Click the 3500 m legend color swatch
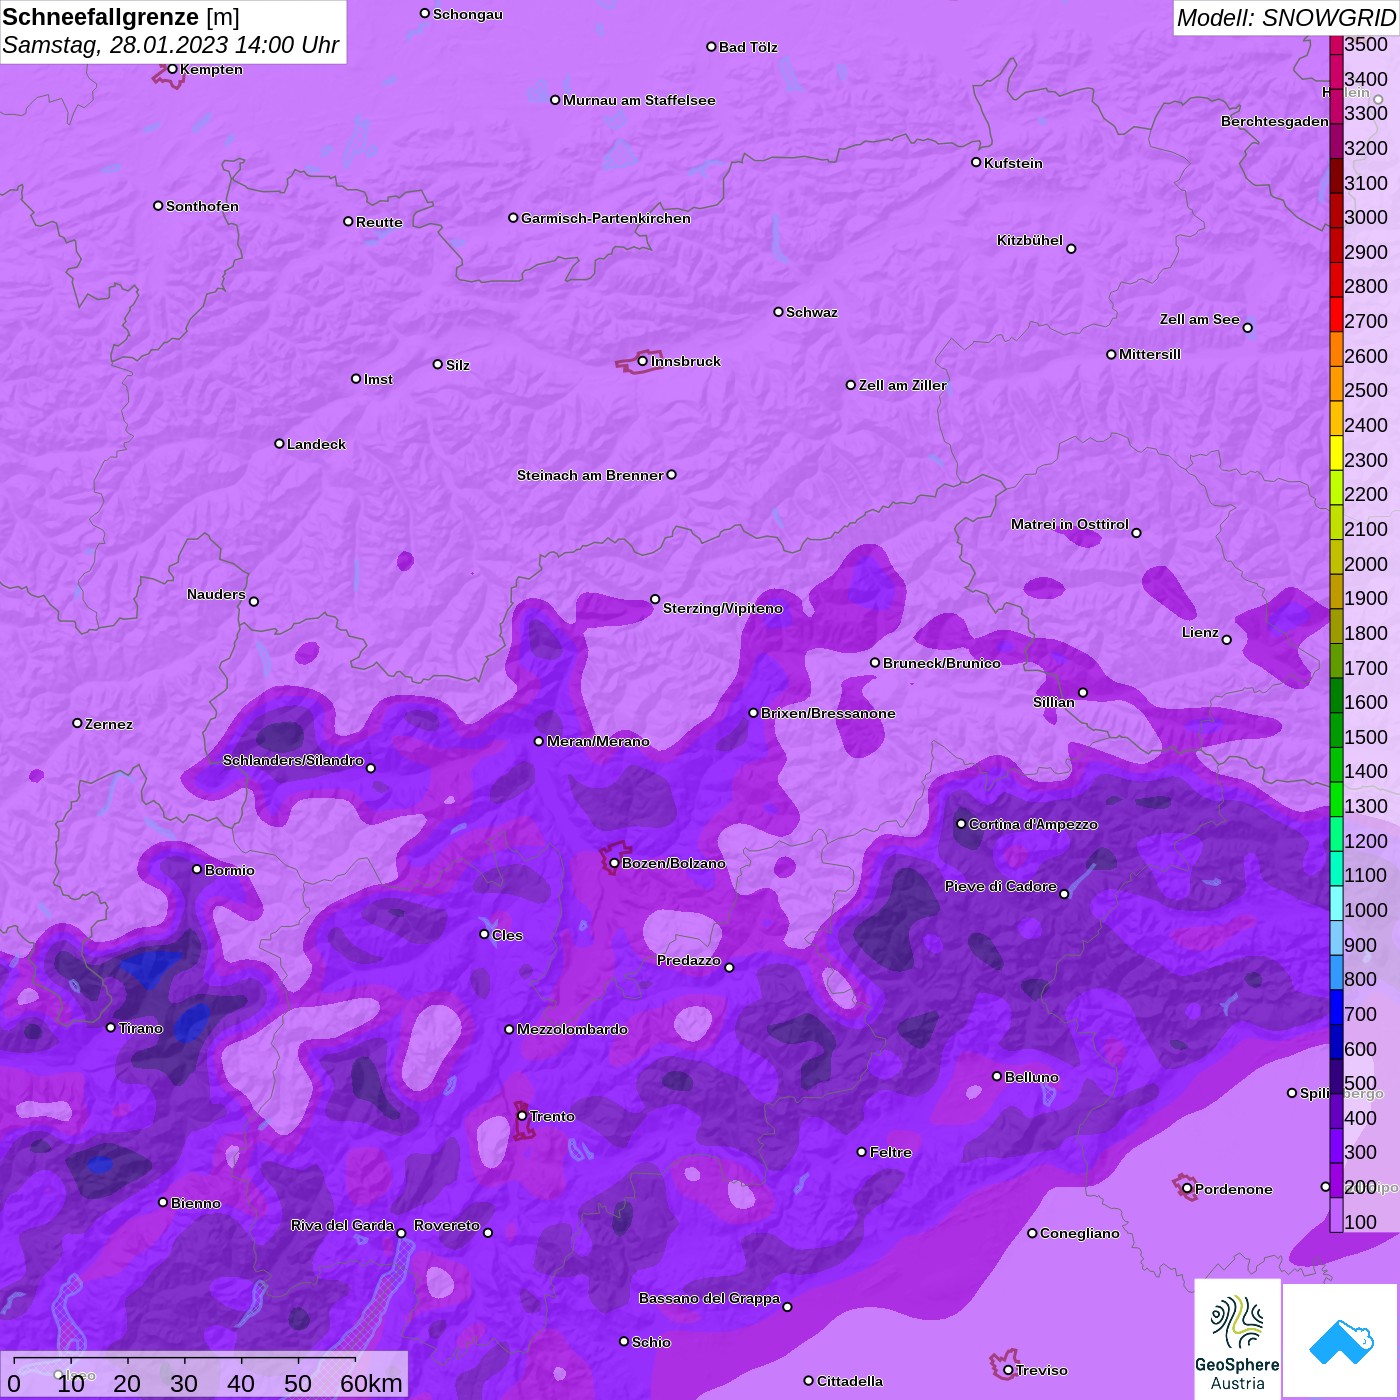 coord(1336,45)
